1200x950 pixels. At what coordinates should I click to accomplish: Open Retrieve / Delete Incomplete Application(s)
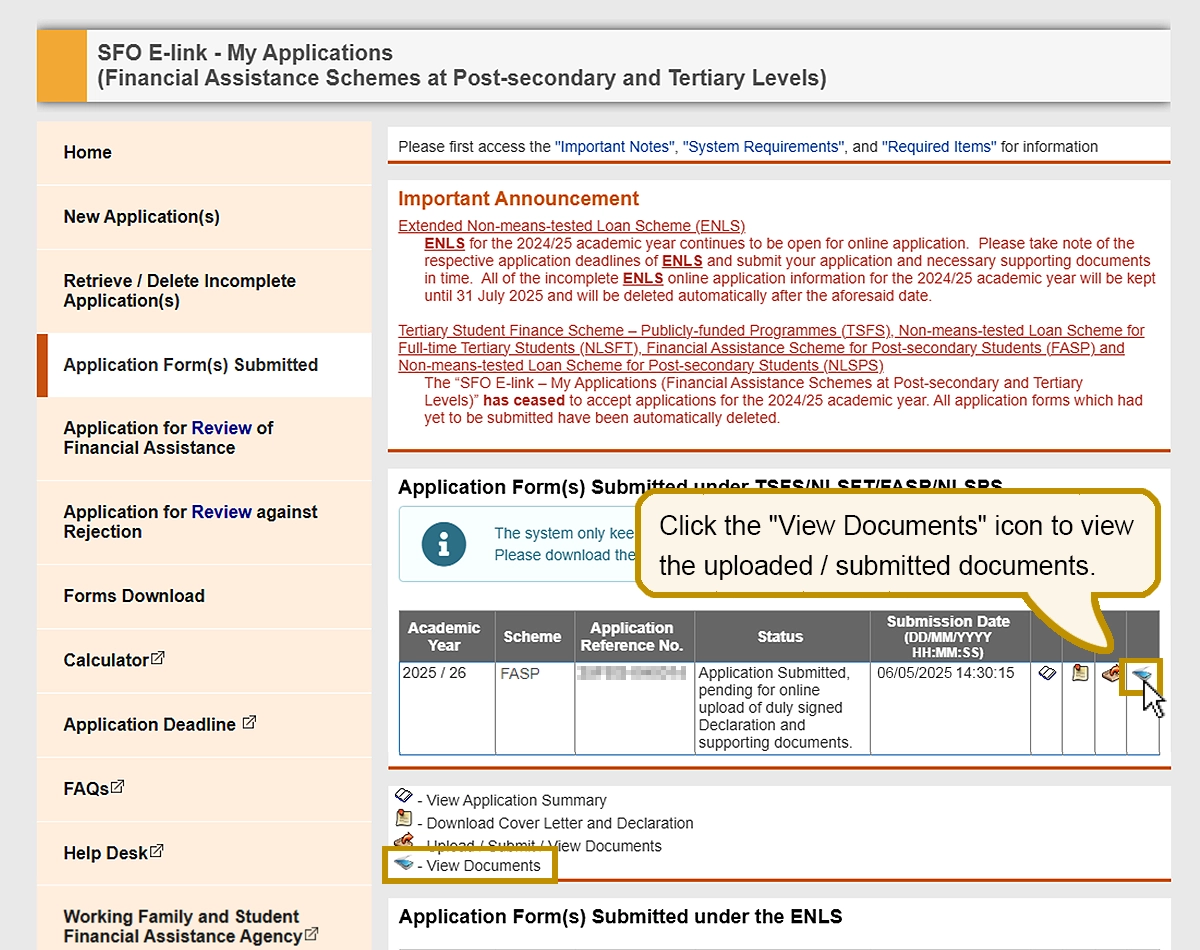point(179,291)
